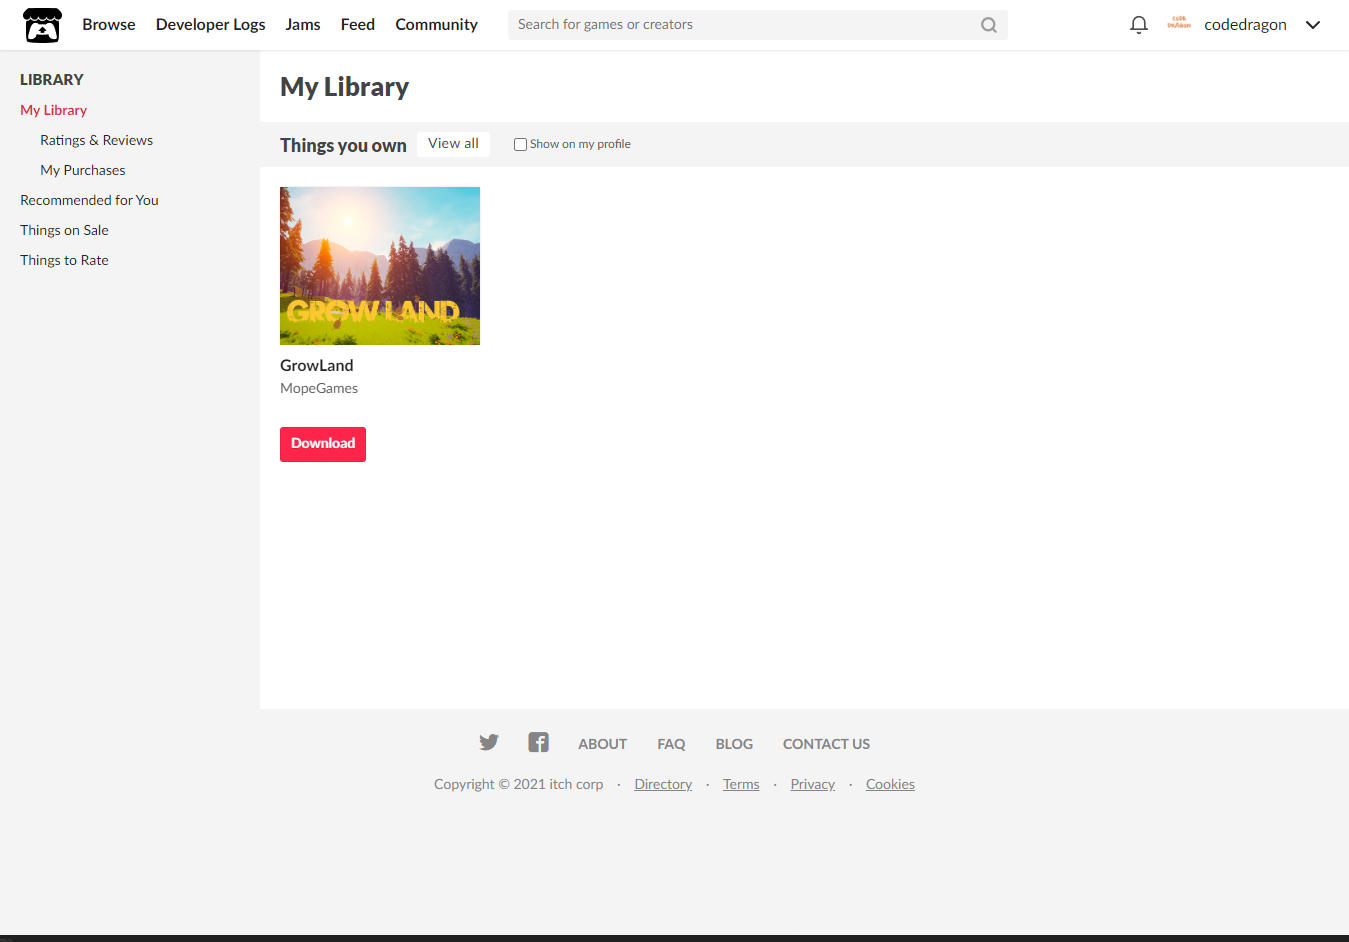The height and width of the screenshot is (942, 1349).
Task: Open the Browse menu
Action: [109, 24]
